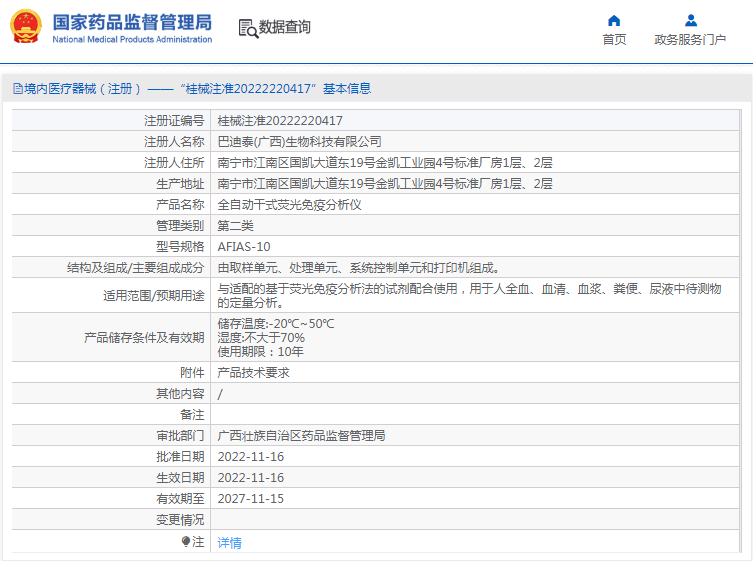Click the national emblem logo icon

[x=25, y=27]
